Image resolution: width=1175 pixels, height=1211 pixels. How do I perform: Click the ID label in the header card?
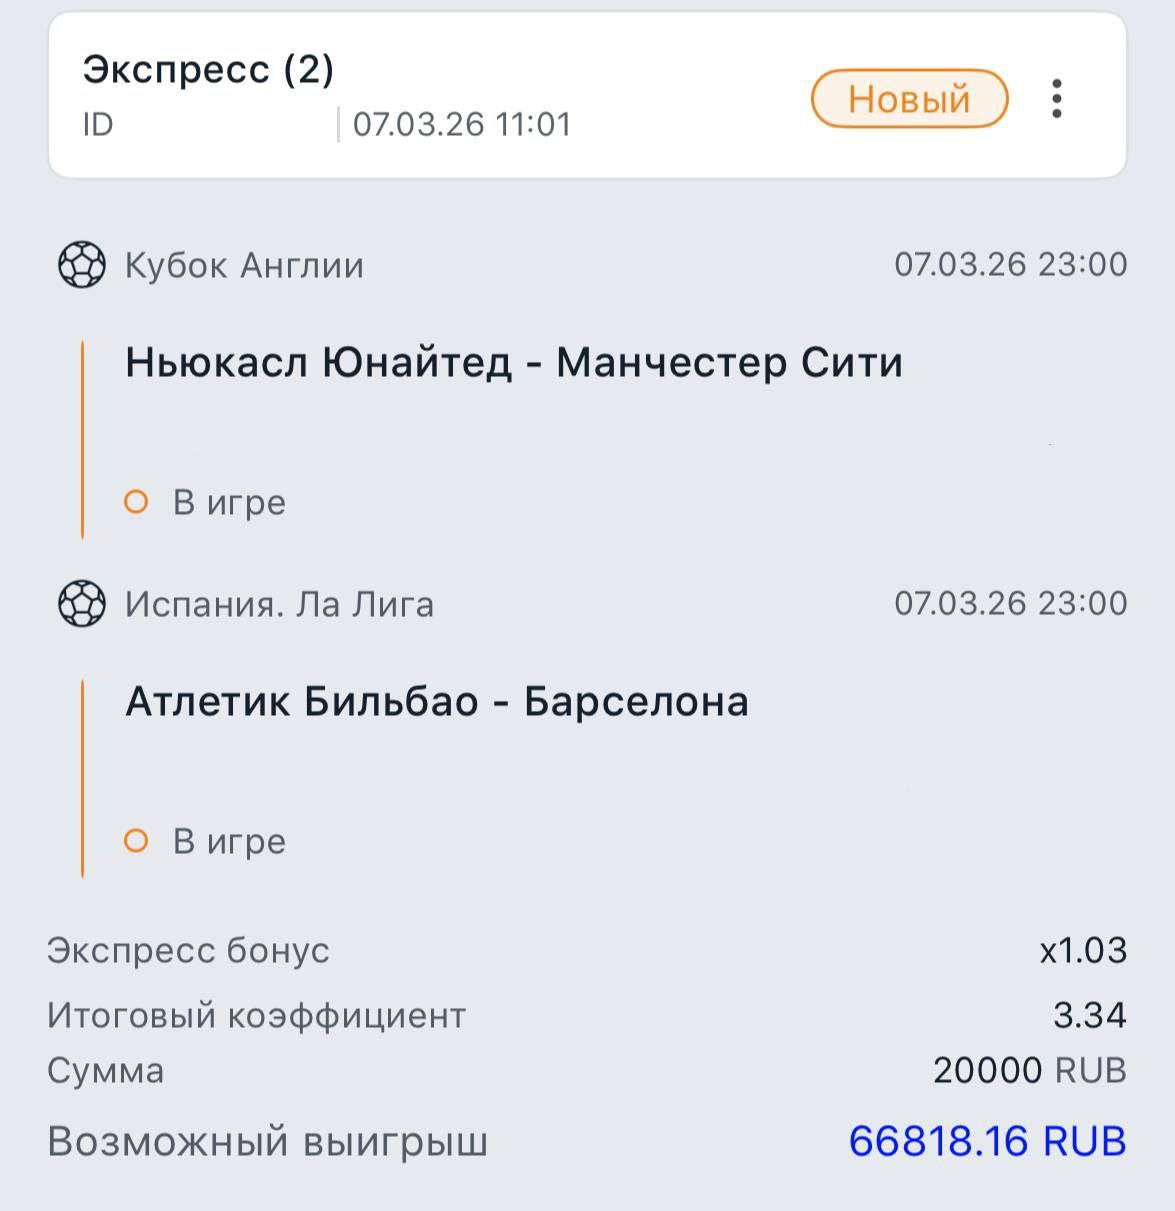pos(98,125)
